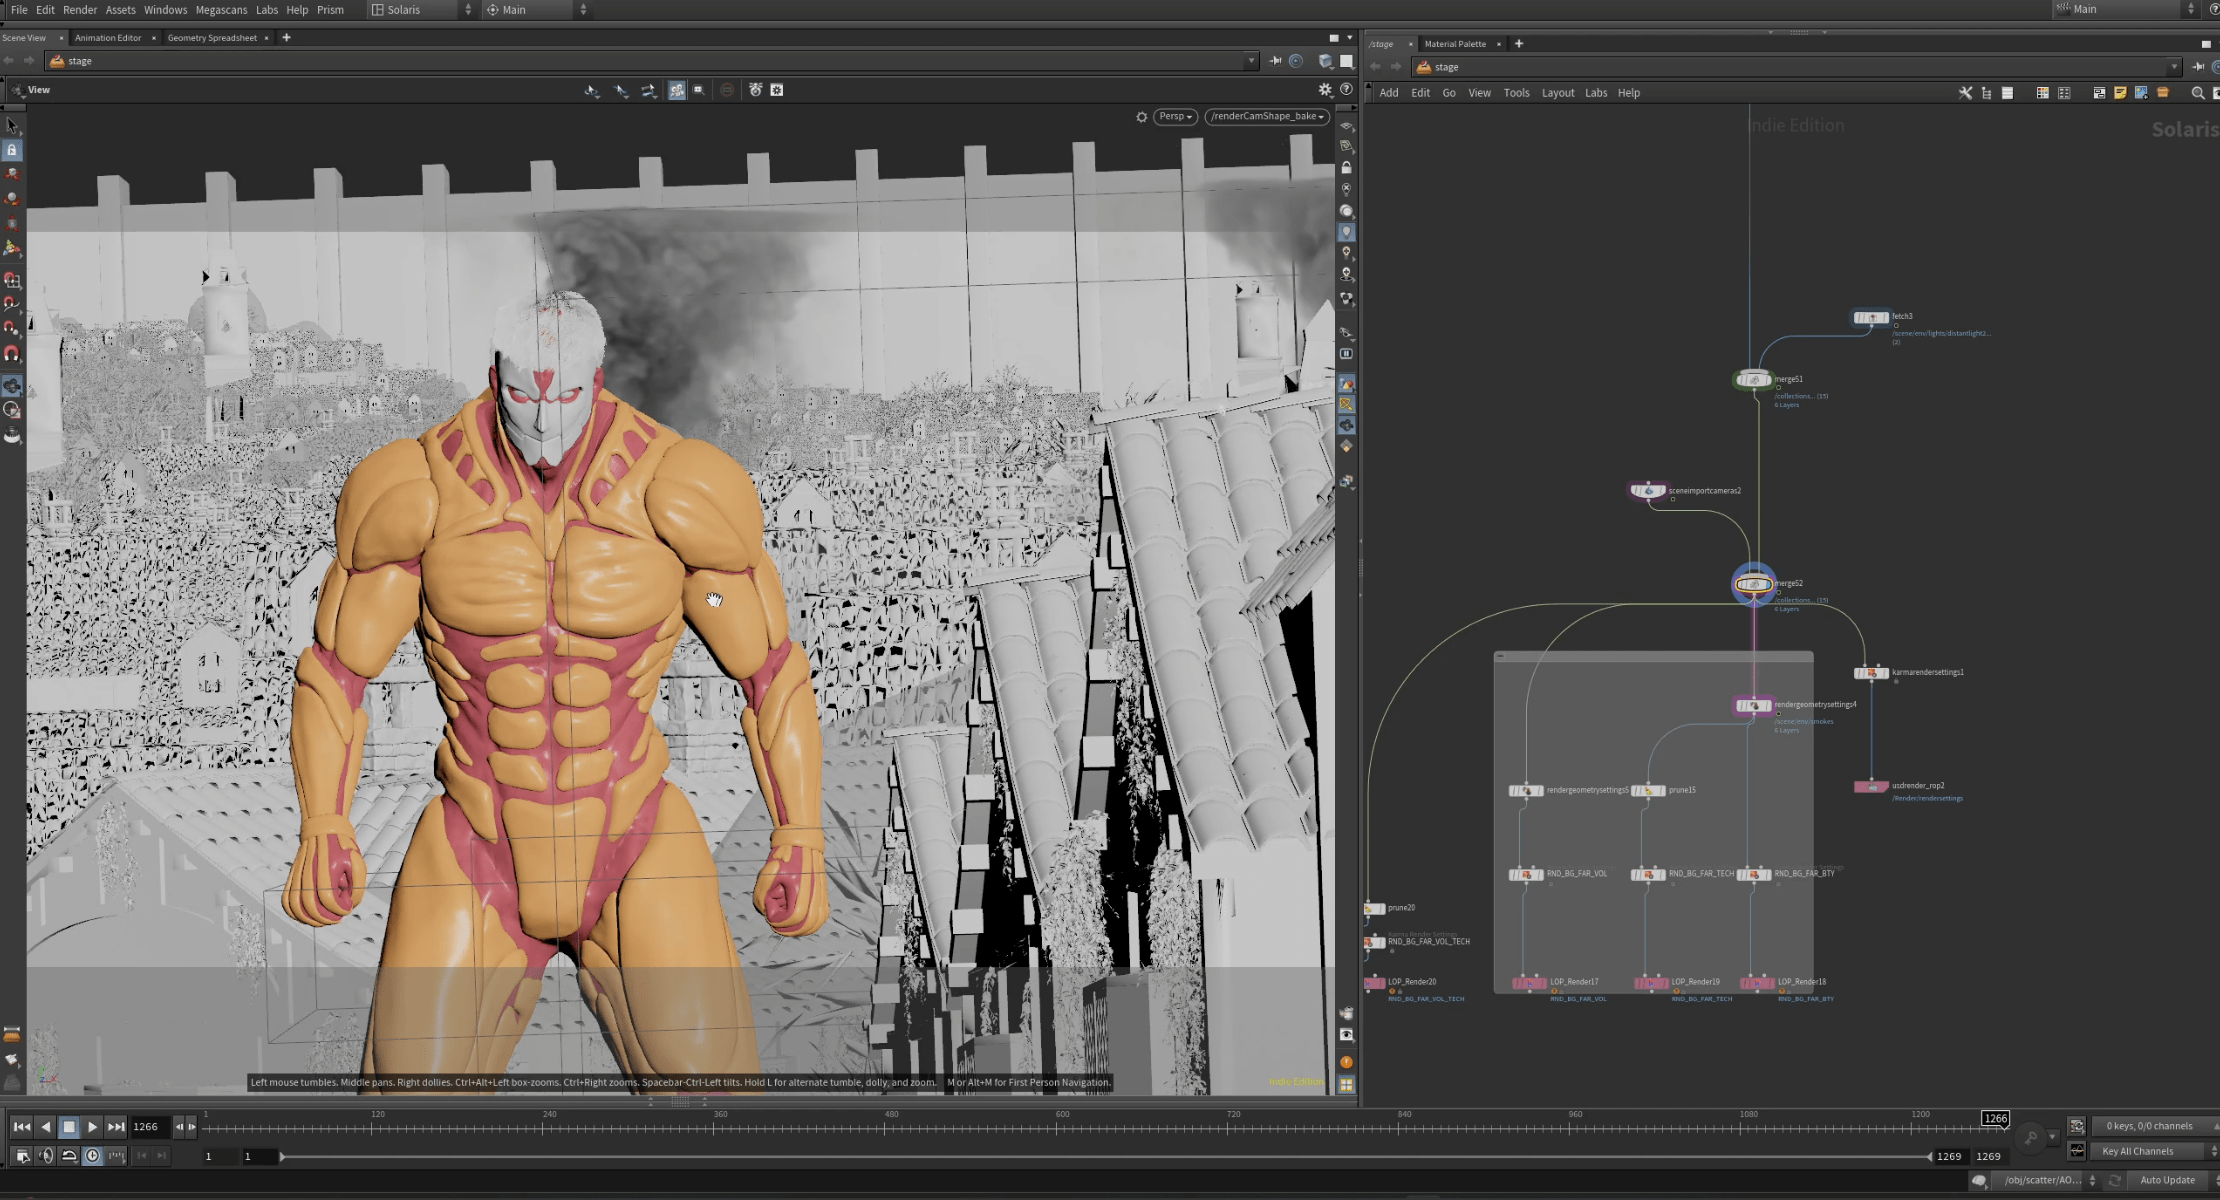Select the sceneimportcameras2 node
2220x1200 pixels.
pyautogui.click(x=1648, y=491)
